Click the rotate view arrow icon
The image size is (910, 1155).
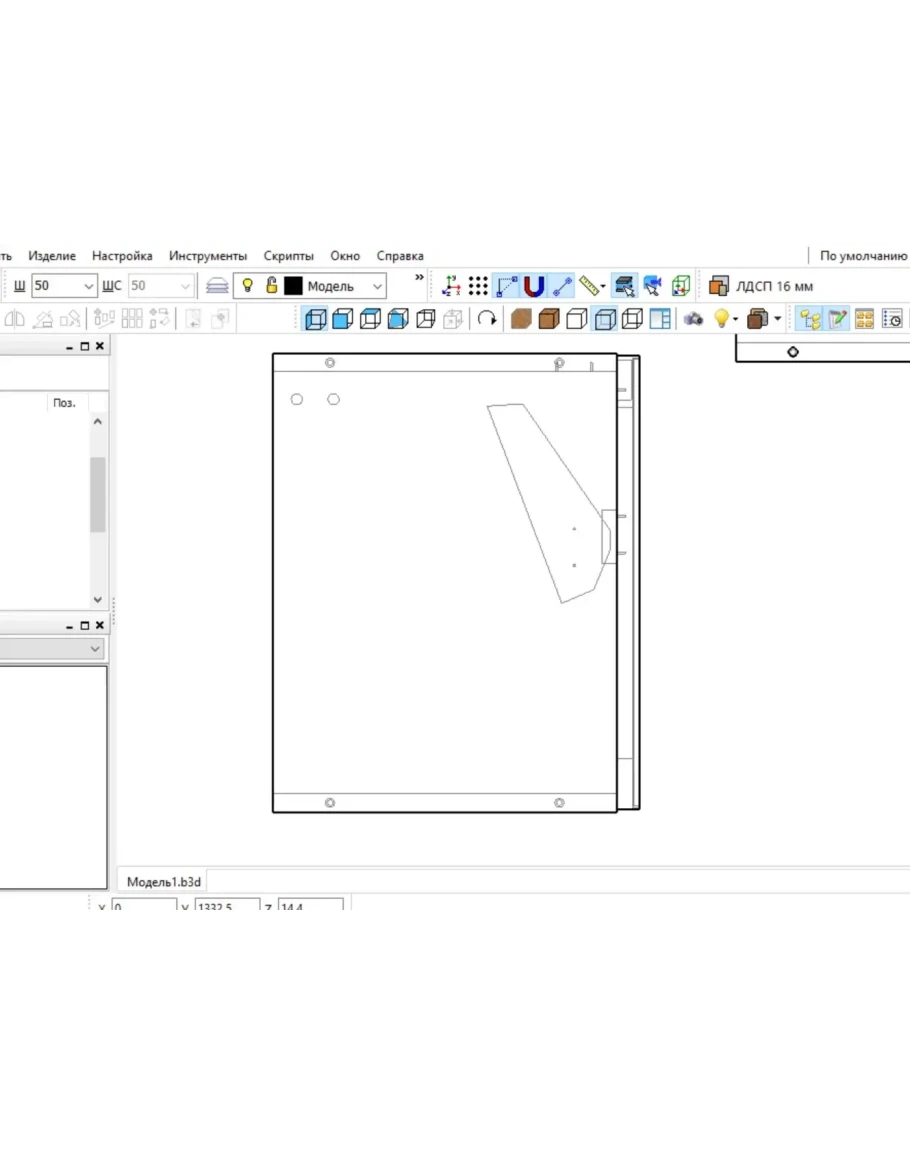click(487, 319)
